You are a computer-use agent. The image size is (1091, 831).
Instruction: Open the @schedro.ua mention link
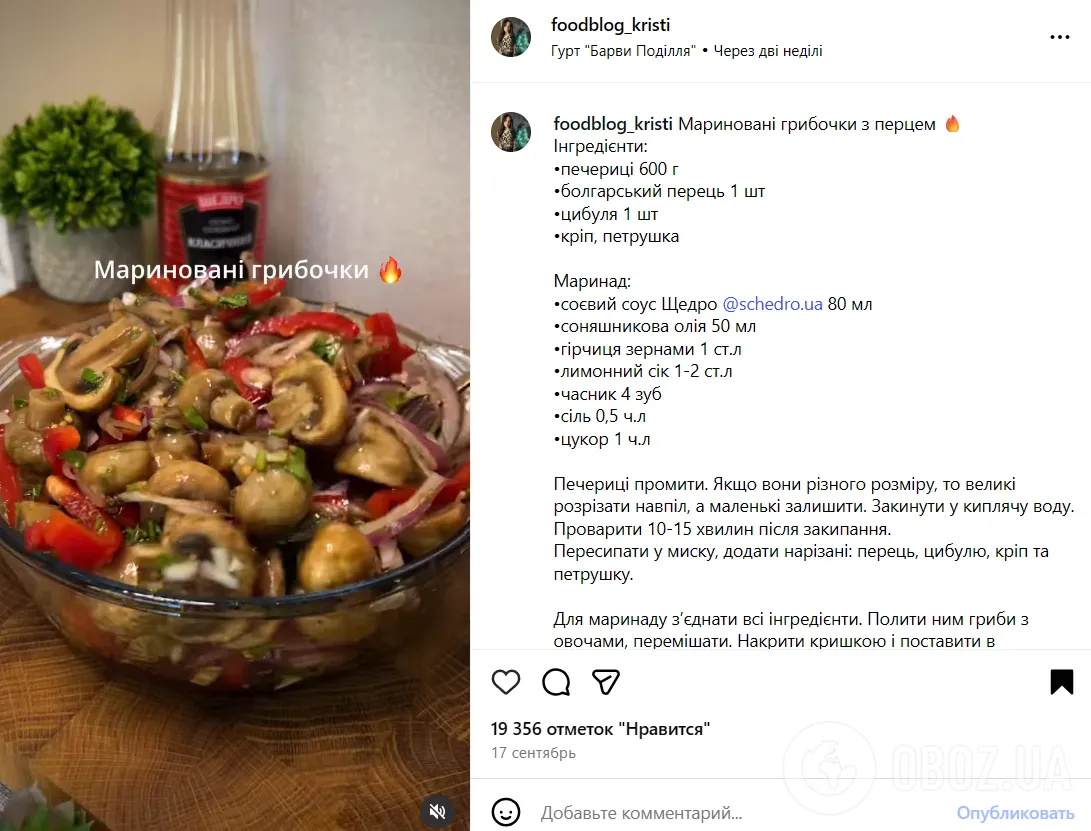[772, 304]
